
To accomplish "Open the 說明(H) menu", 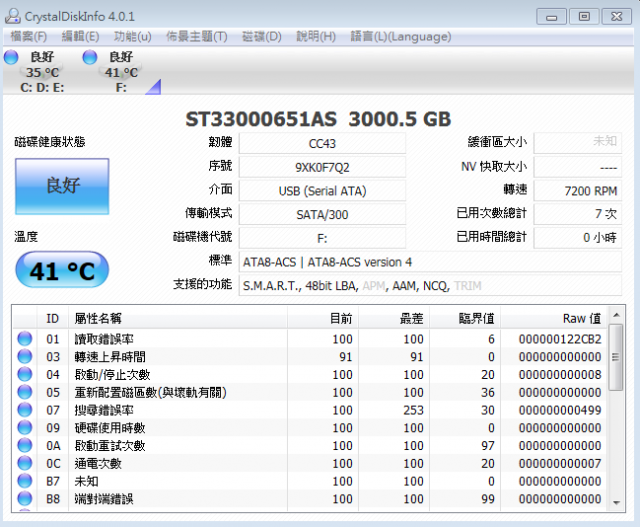I will pyautogui.click(x=316, y=37).
